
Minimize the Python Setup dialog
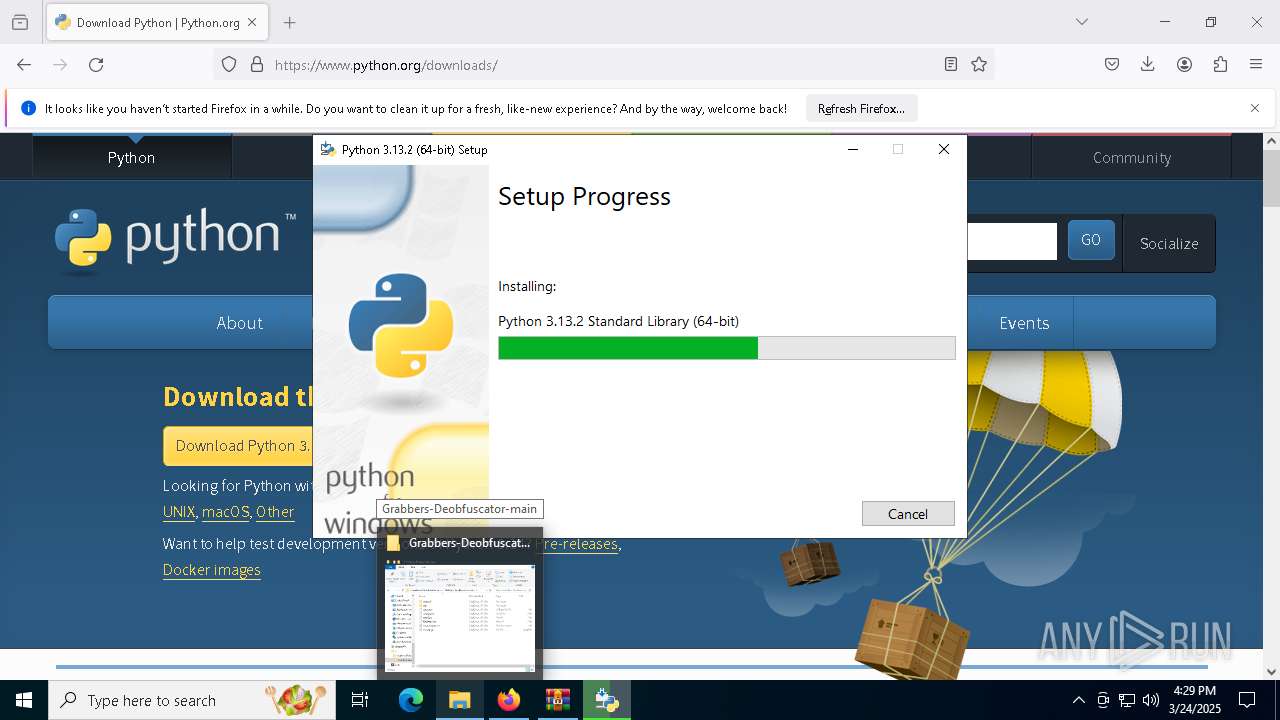pyautogui.click(x=853, y=149)
